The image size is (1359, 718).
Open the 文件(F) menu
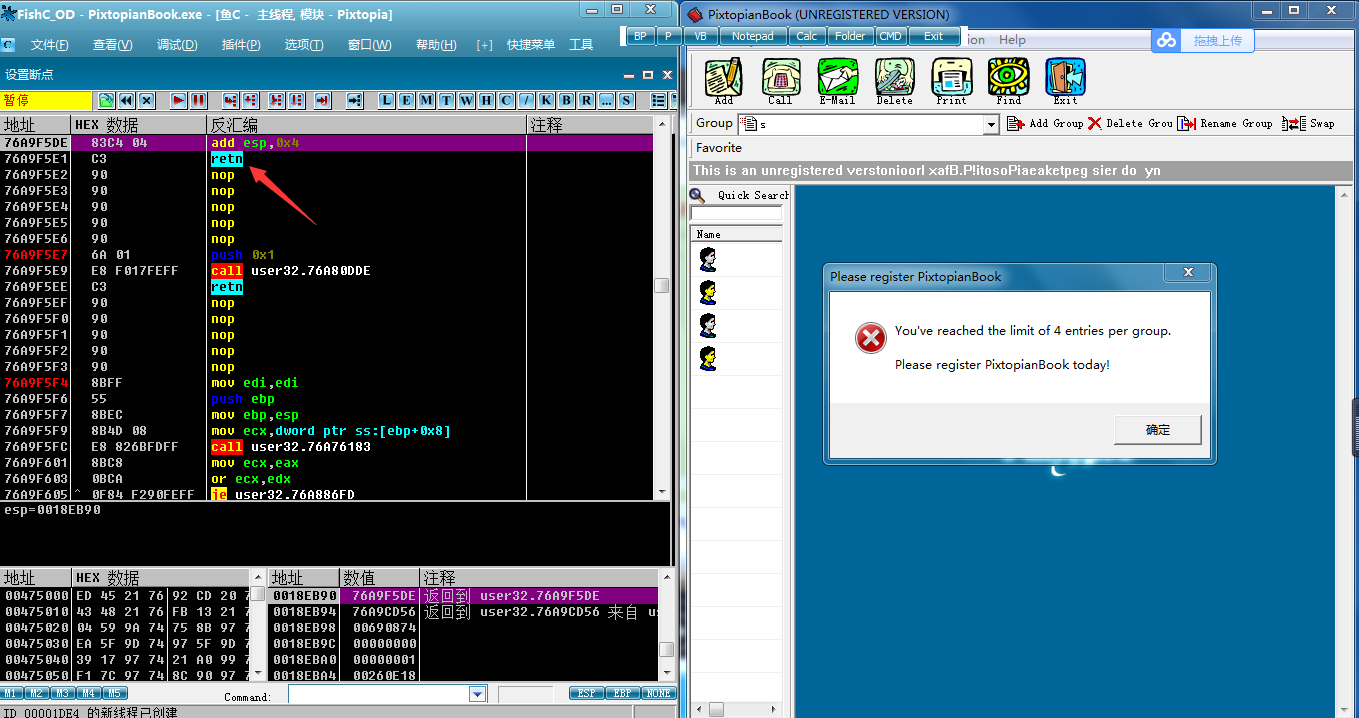coord(50,45)
